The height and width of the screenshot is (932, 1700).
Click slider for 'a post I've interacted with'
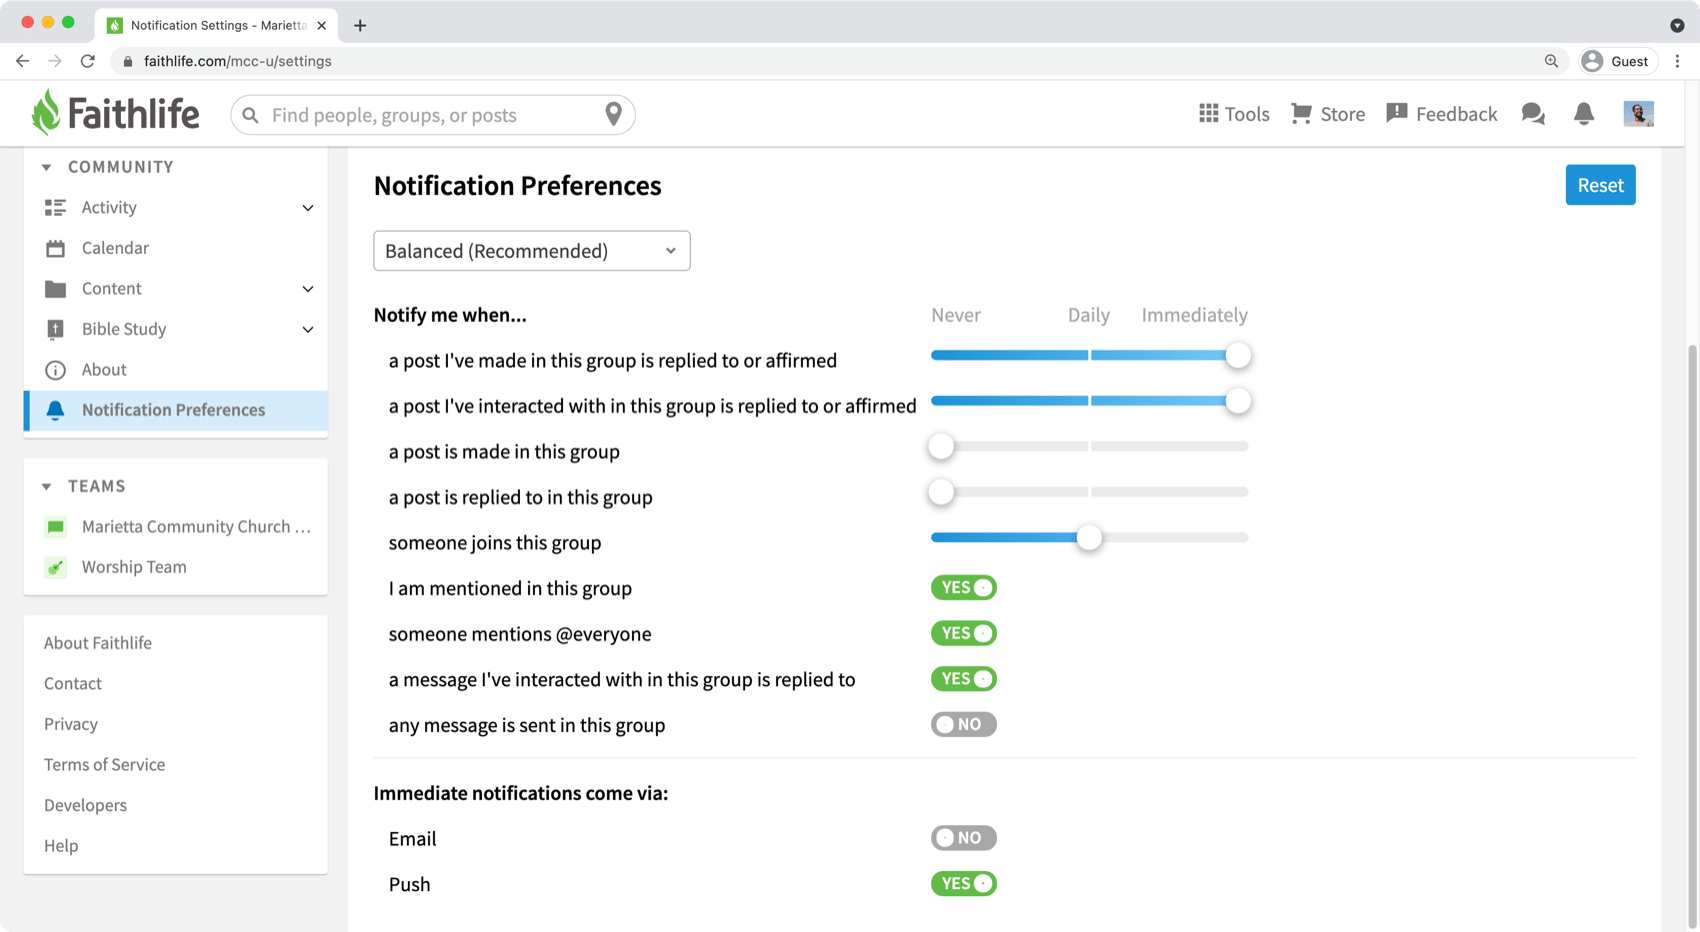coord(1090,401)
